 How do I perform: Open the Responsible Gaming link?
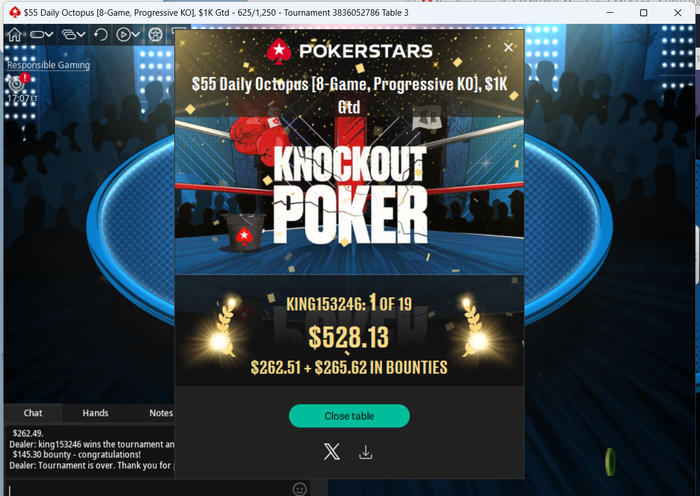48,65
